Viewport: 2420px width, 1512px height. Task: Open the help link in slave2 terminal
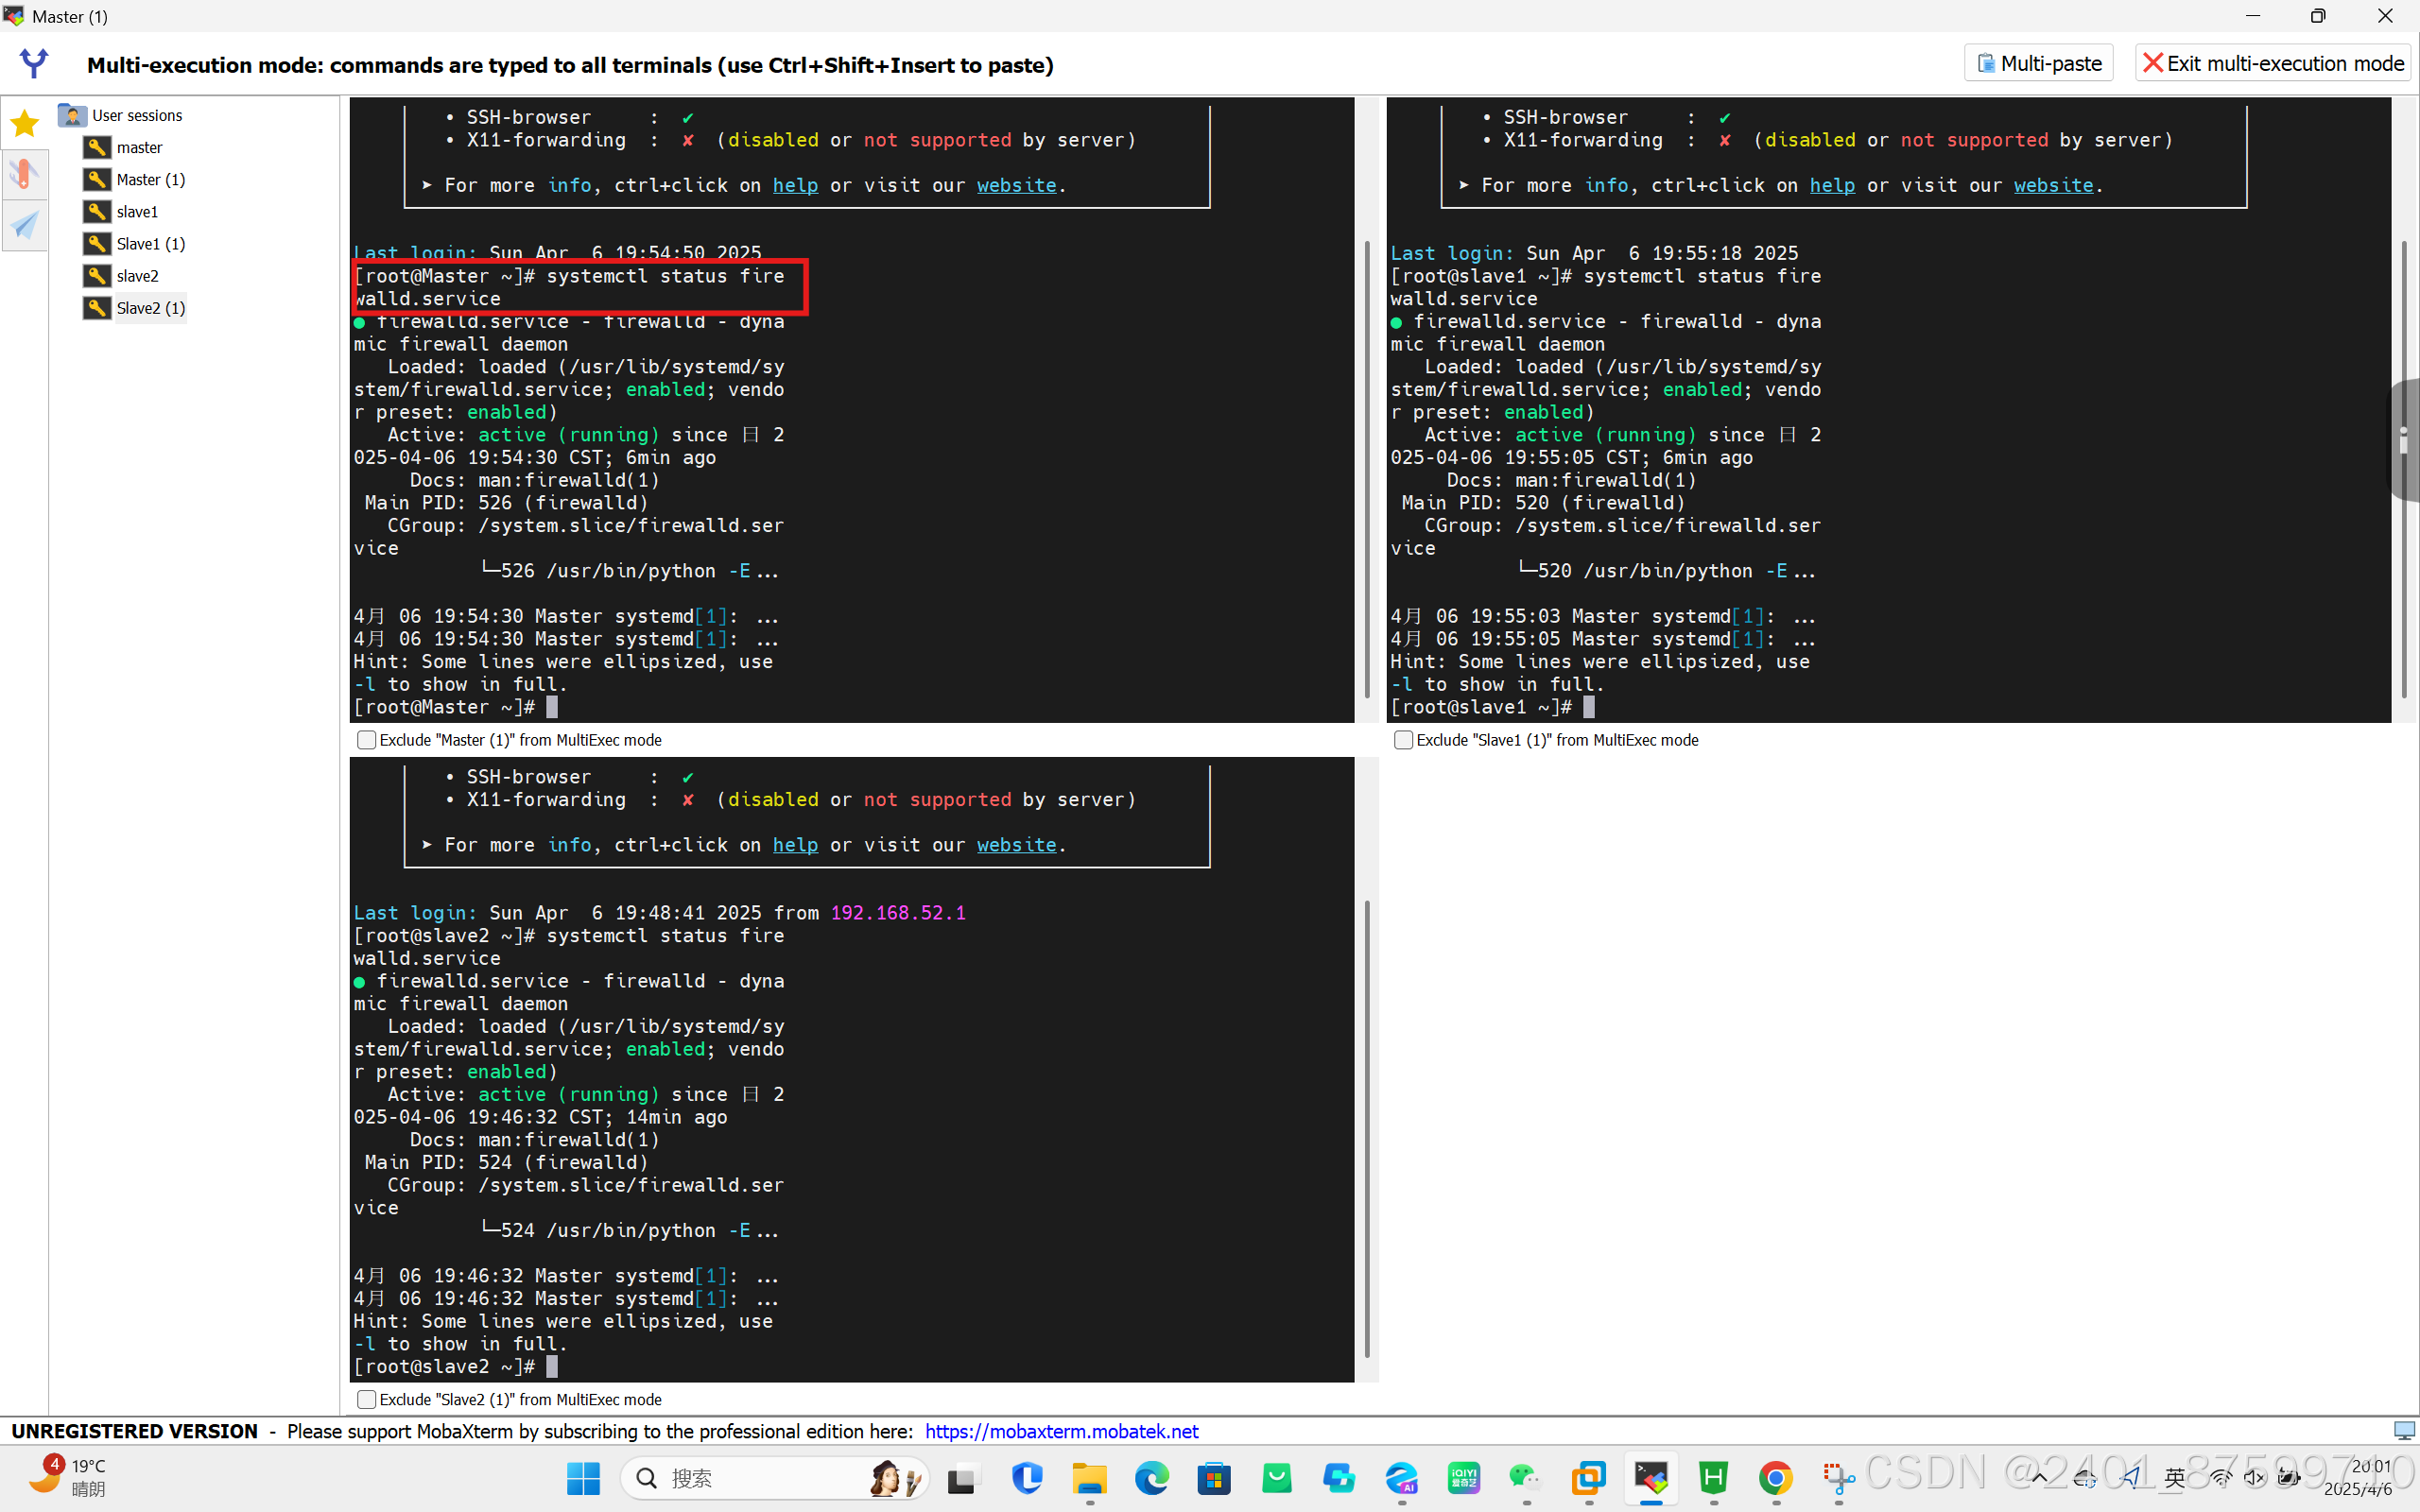click(x=795, y=845)
